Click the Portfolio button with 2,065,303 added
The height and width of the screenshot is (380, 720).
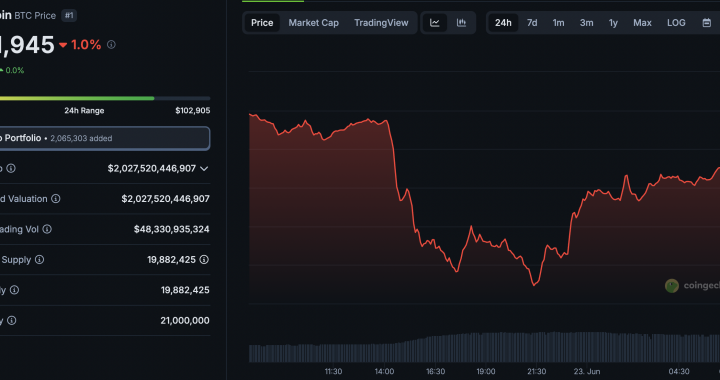tap(104, 138)
